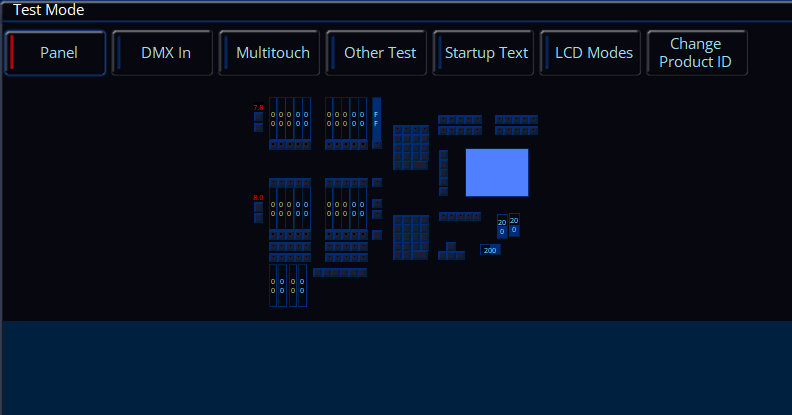
Task: Click the Change Product ID button
Action: pos(696,53)
